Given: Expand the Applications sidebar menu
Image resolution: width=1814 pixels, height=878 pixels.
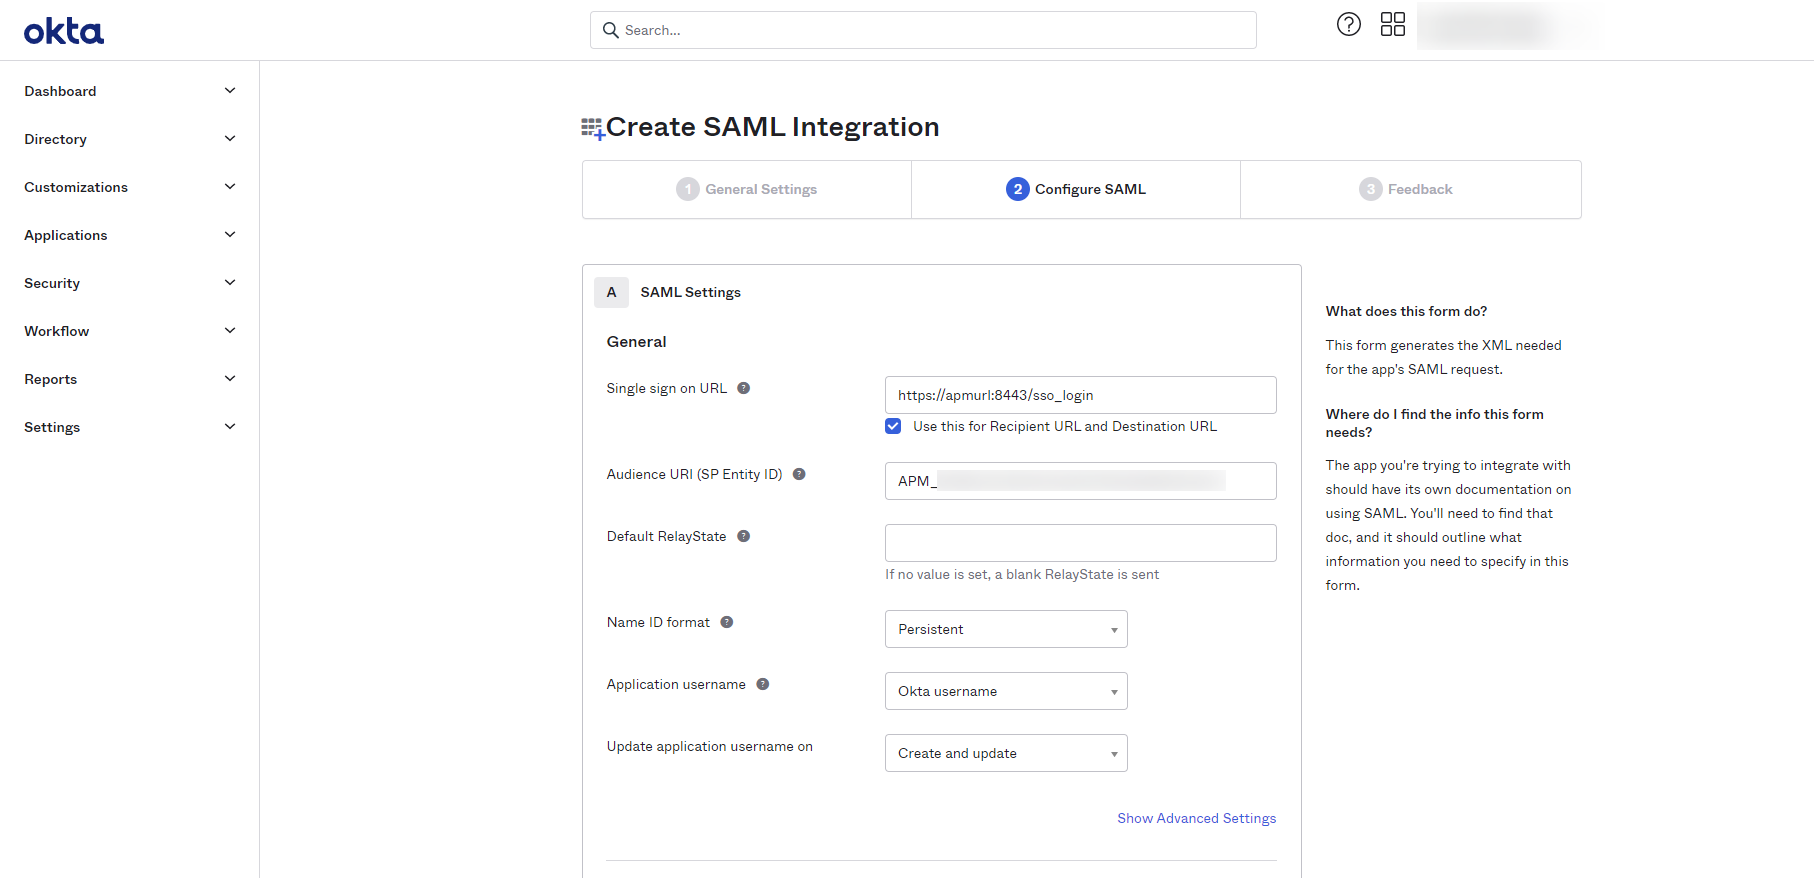Looking at the screenshot, I should click(129, 236).
